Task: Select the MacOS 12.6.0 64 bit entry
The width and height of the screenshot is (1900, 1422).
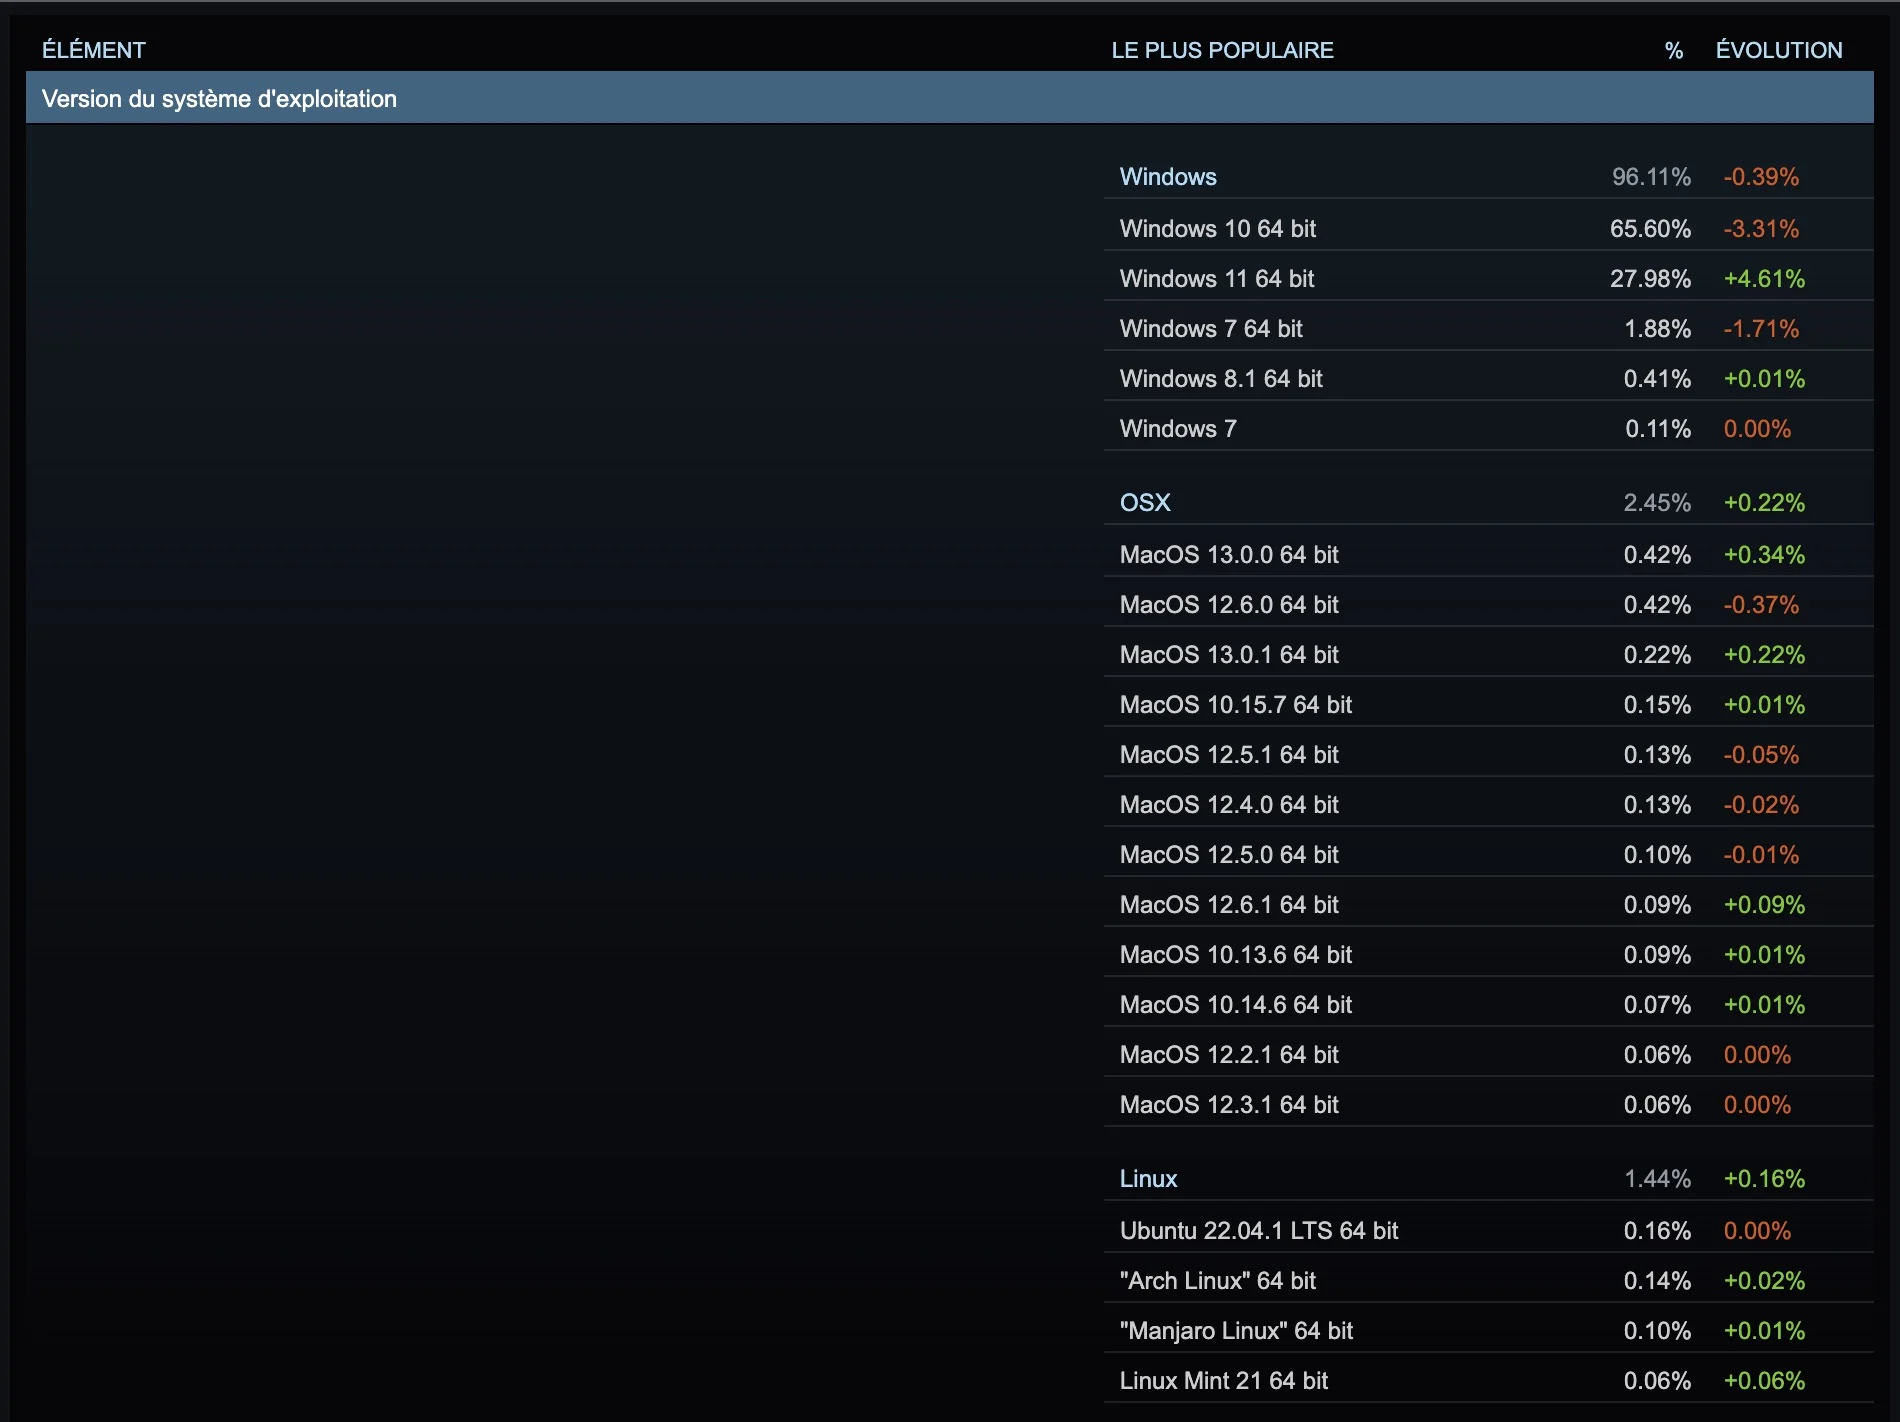Action: coord(1228,605)
